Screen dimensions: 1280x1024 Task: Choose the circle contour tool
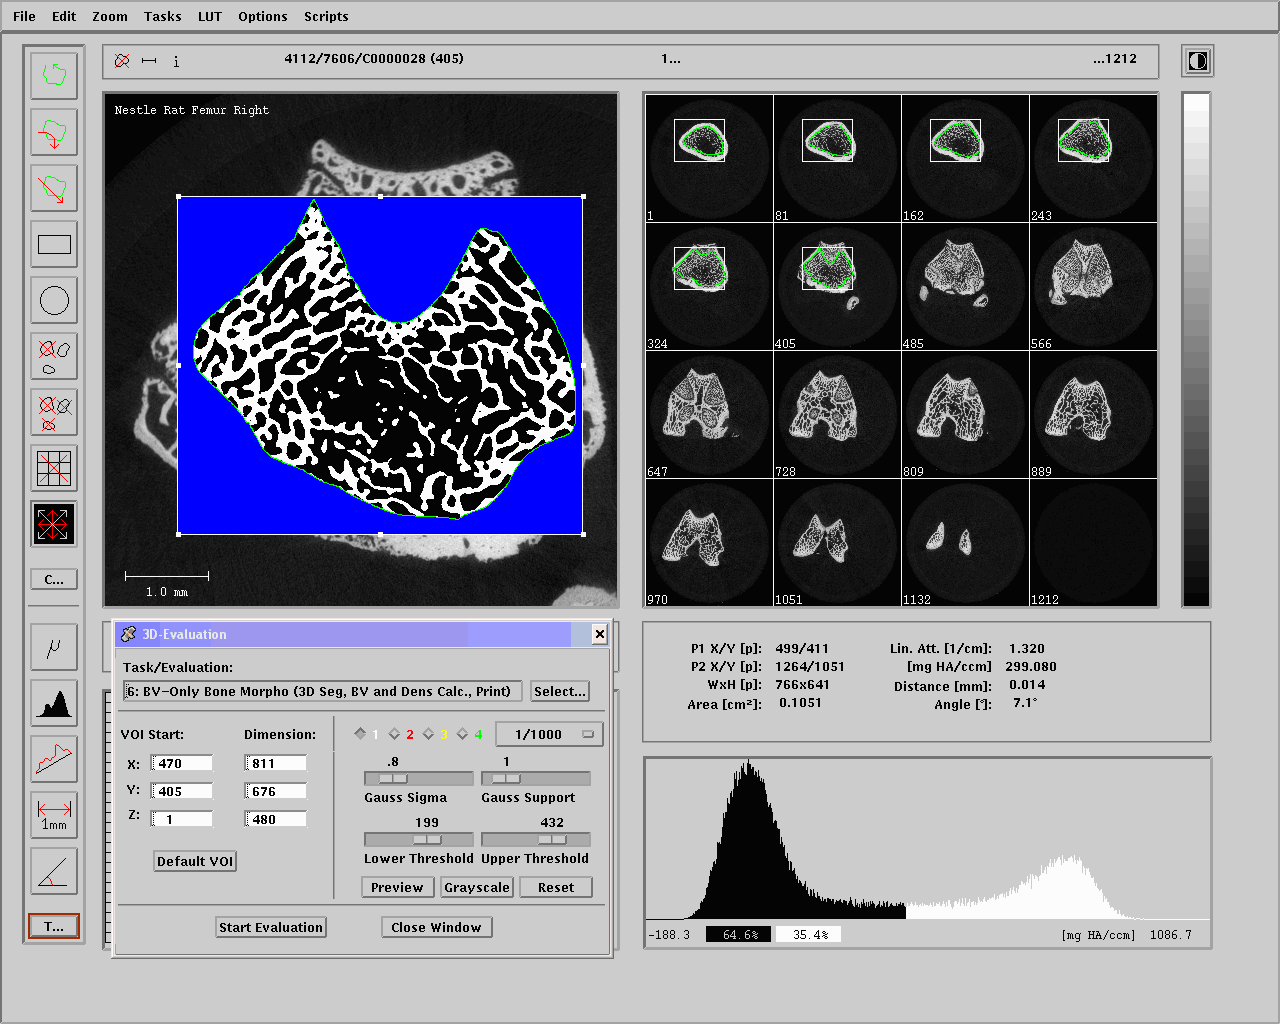pos(54,300)
